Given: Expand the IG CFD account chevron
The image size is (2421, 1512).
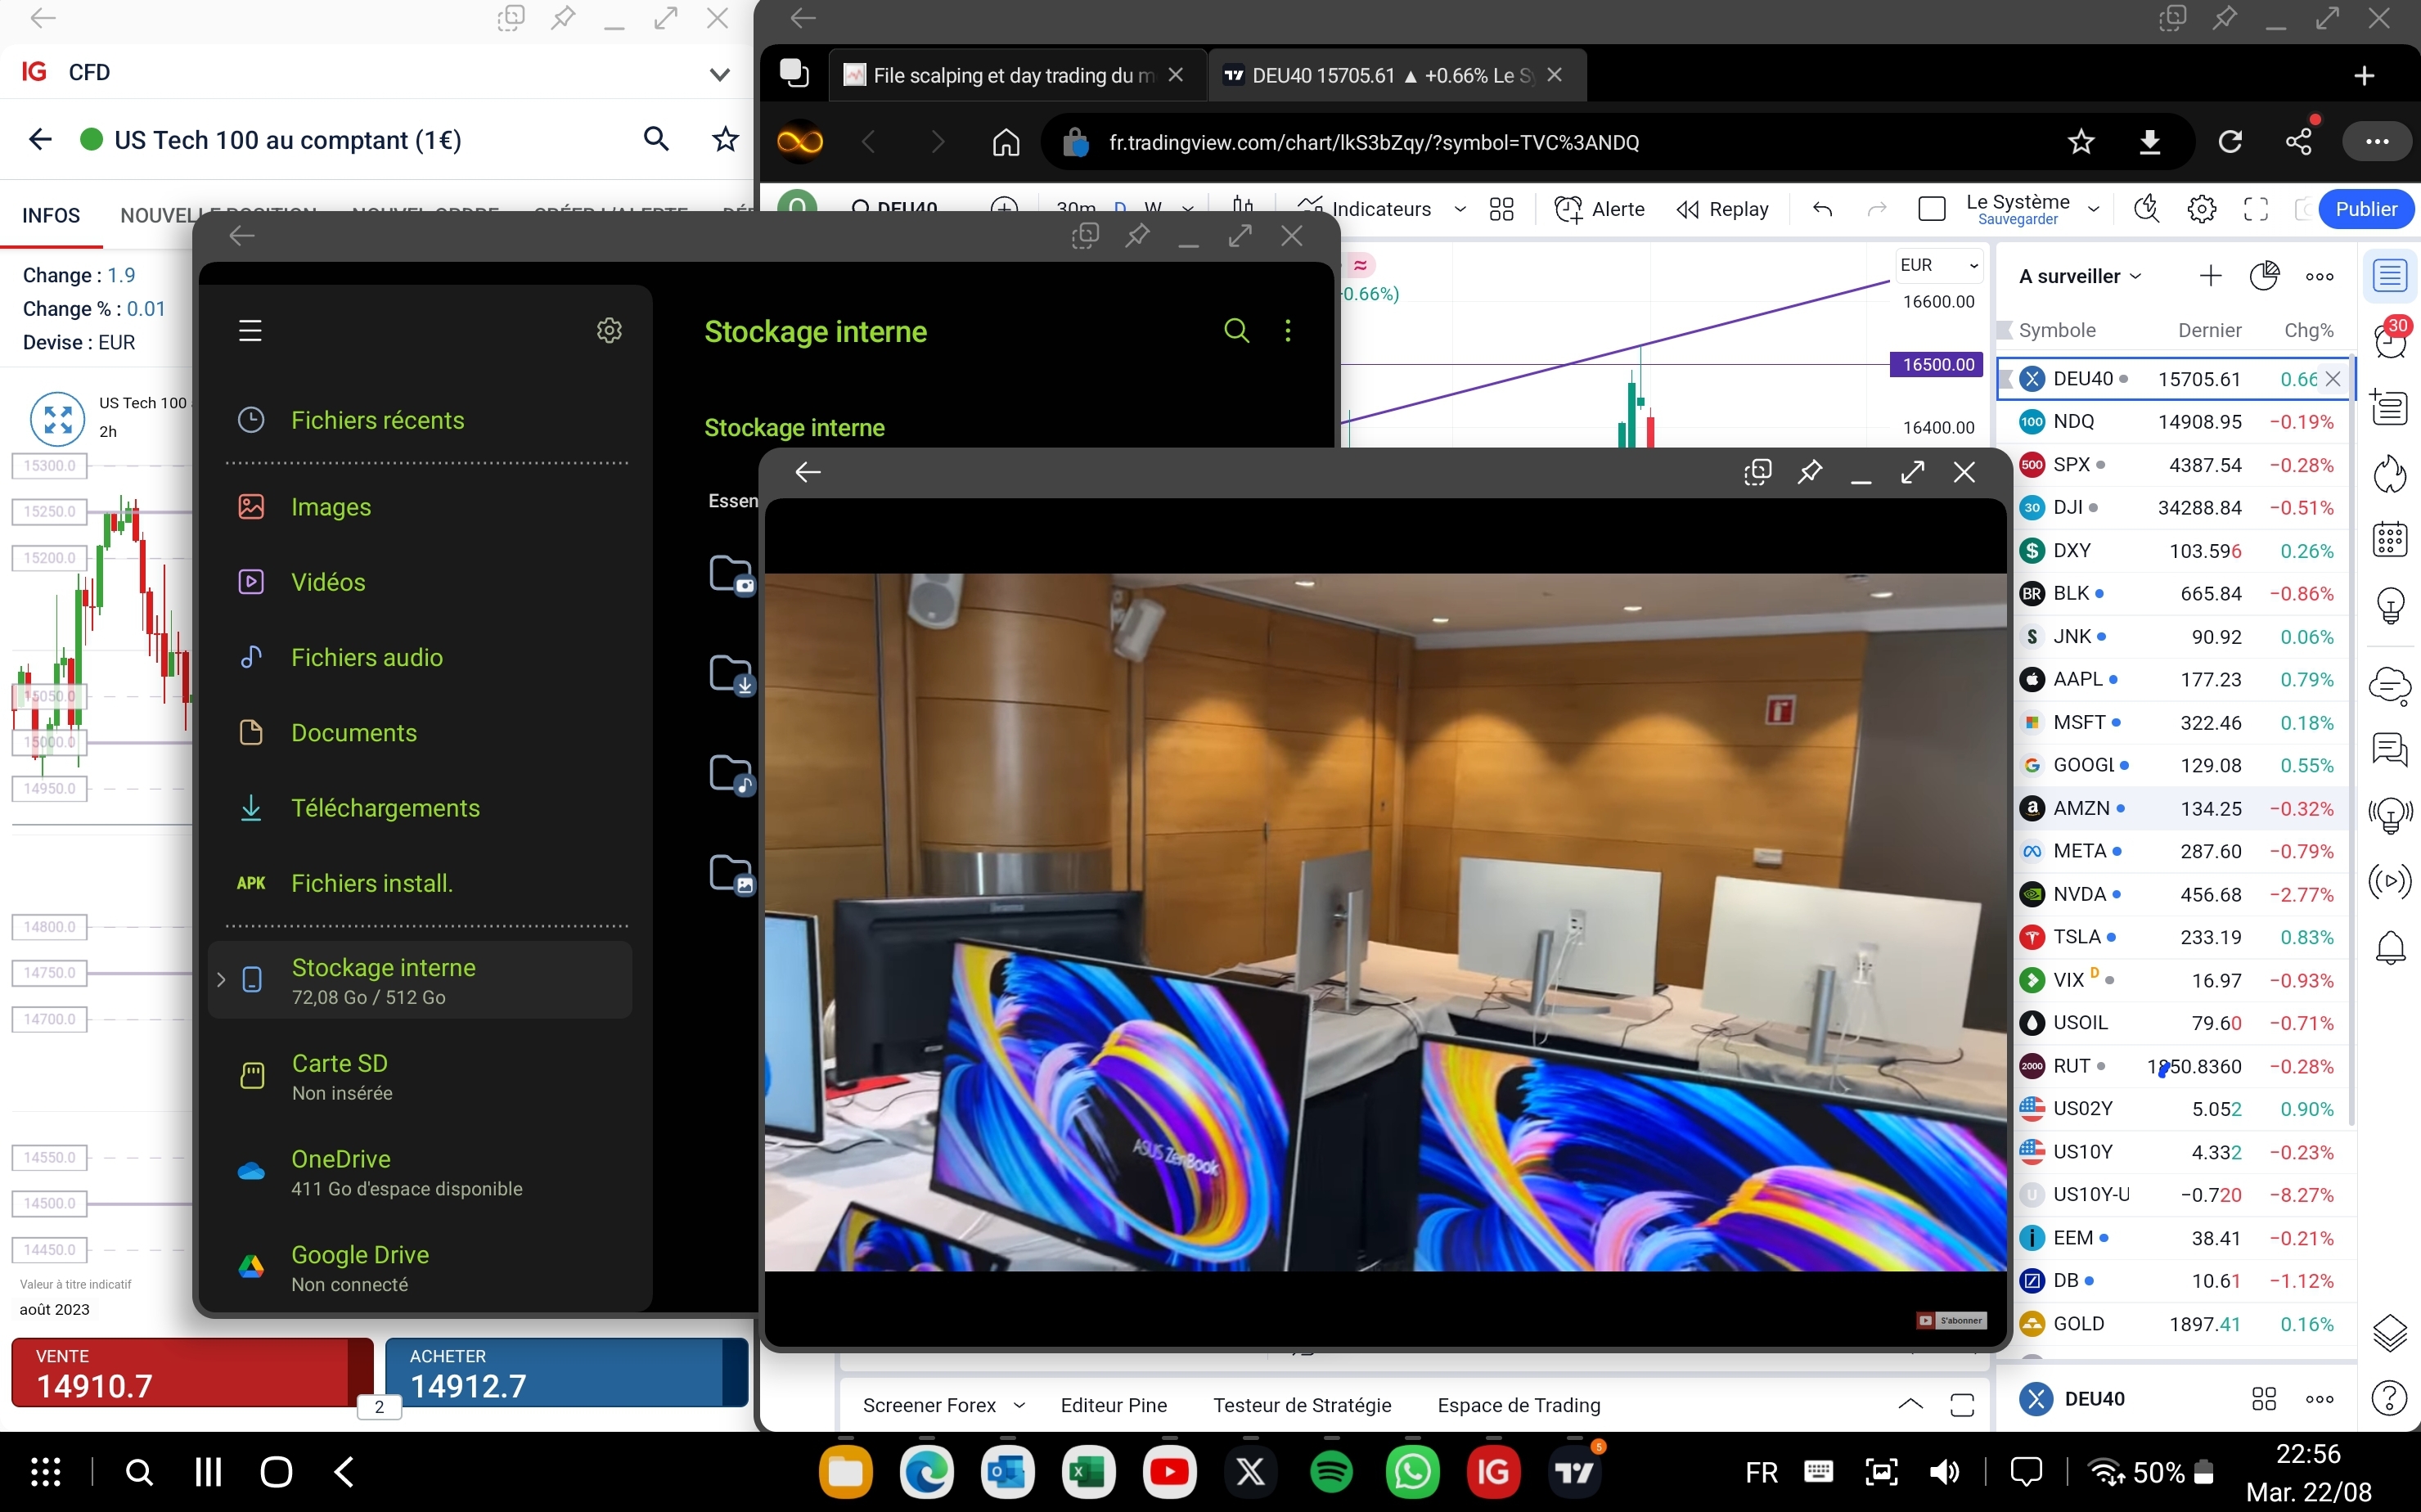Looking at the screenshot, I should (719, 74).
